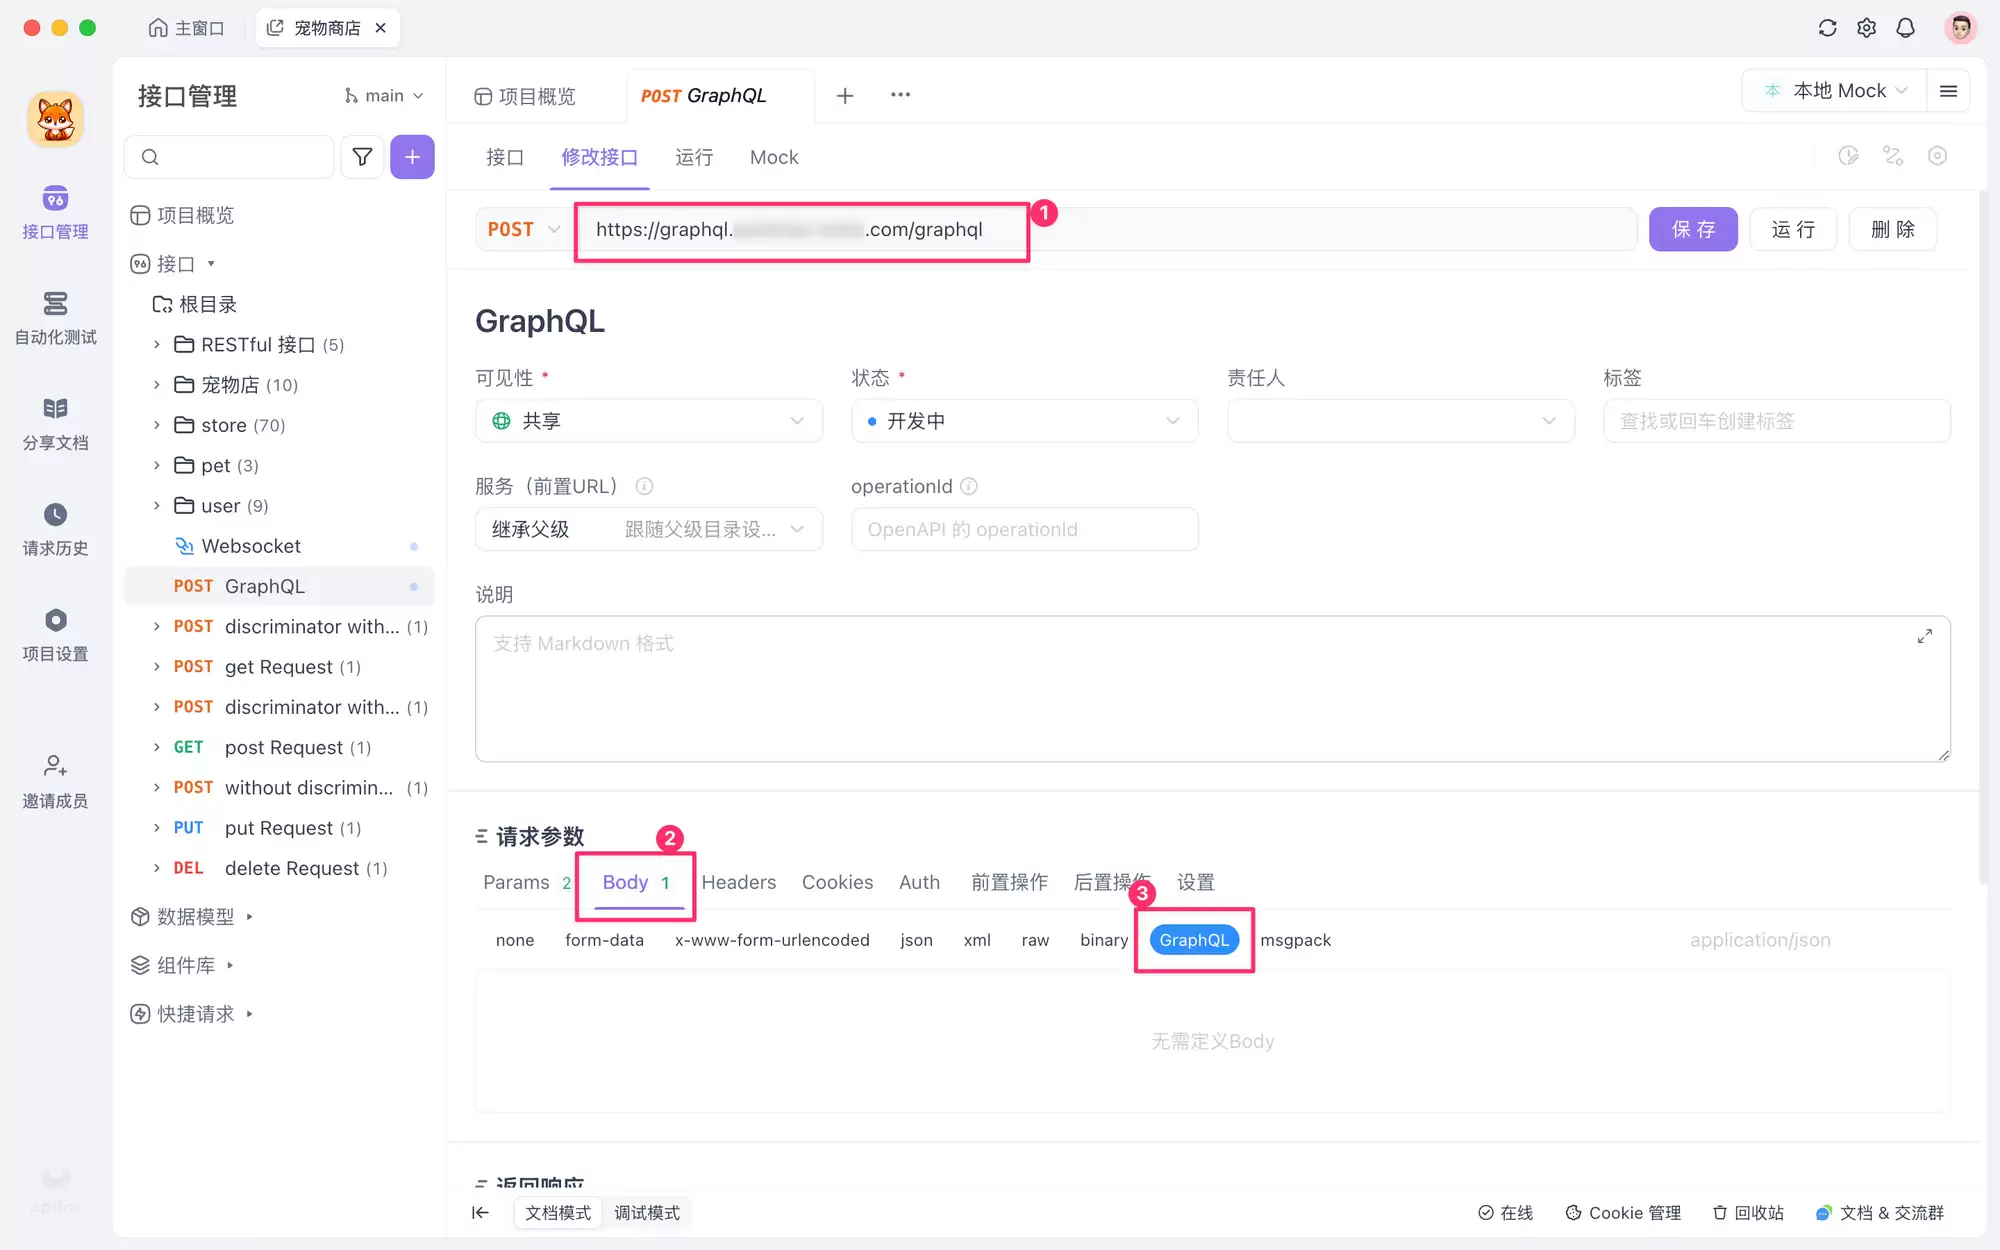Viewport: 2000px width, 1250px height.
Task: Switch to the 运行 tab
Action: click(694, 157)
